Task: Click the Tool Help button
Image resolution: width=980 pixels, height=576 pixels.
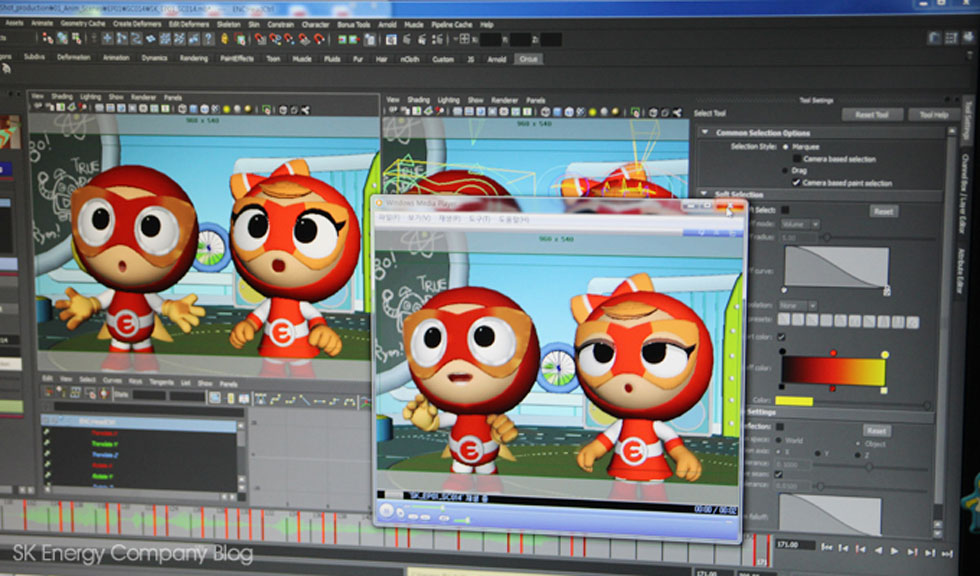Action: 933,115
